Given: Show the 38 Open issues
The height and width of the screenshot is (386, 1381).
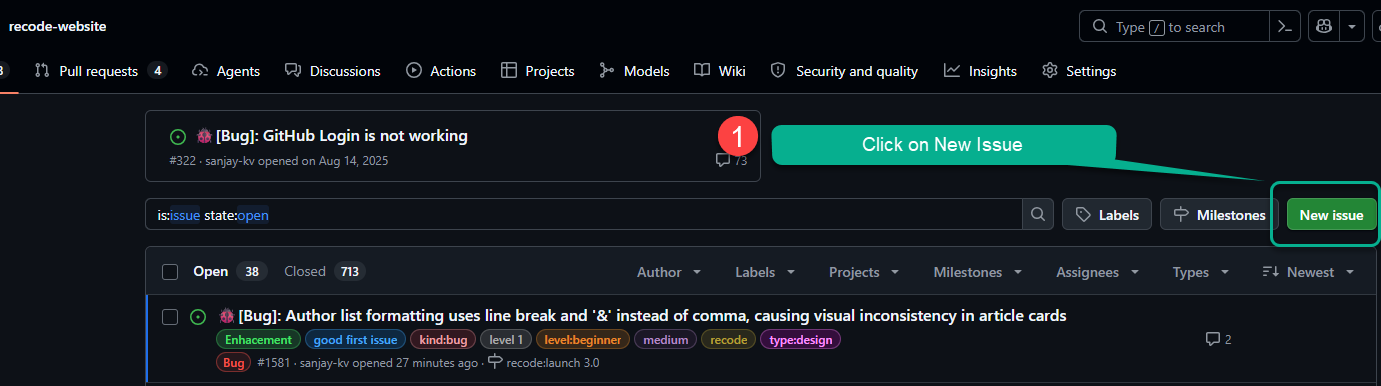Looking at the screenshot, I should (229, 271).
